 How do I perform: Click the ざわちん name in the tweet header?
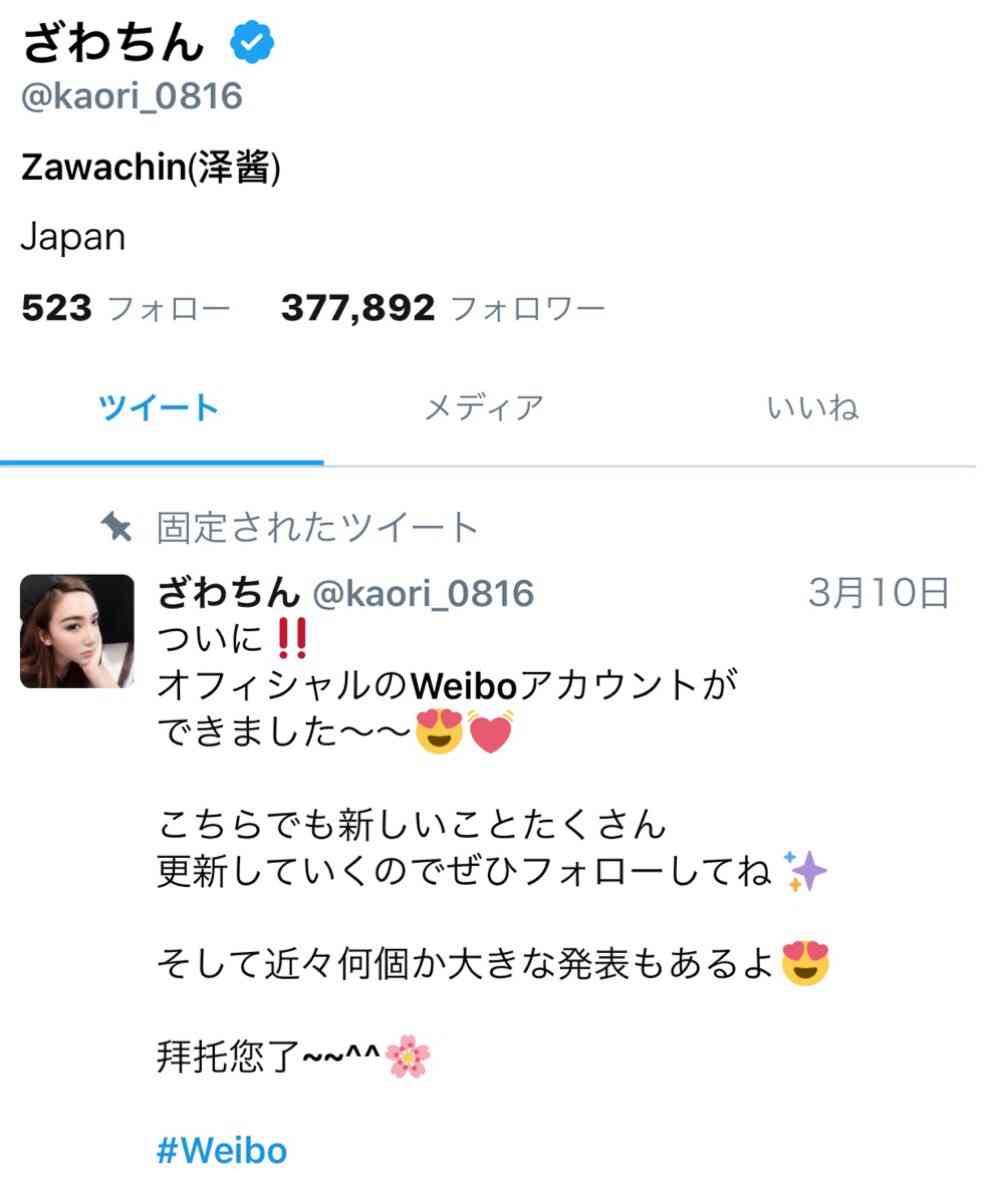tap(229, 593)
